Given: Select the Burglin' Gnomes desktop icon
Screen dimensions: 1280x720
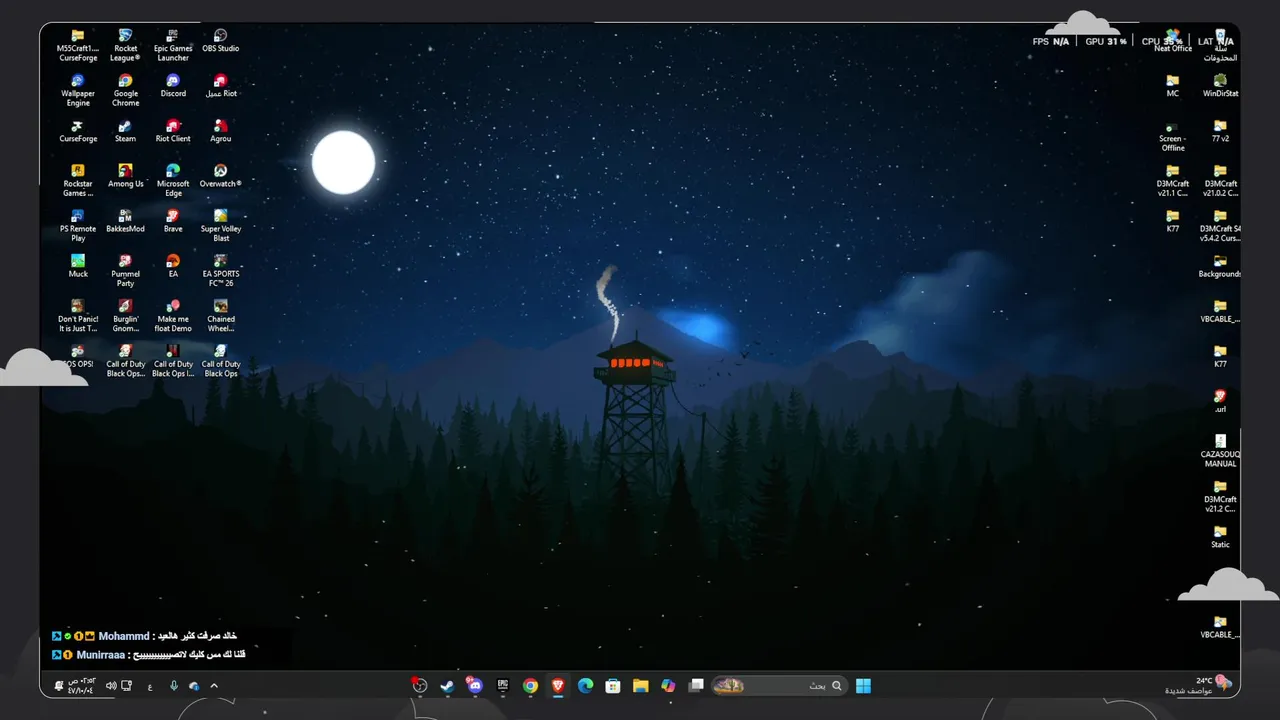Looking at the screenshot, I should click(125, 315).
